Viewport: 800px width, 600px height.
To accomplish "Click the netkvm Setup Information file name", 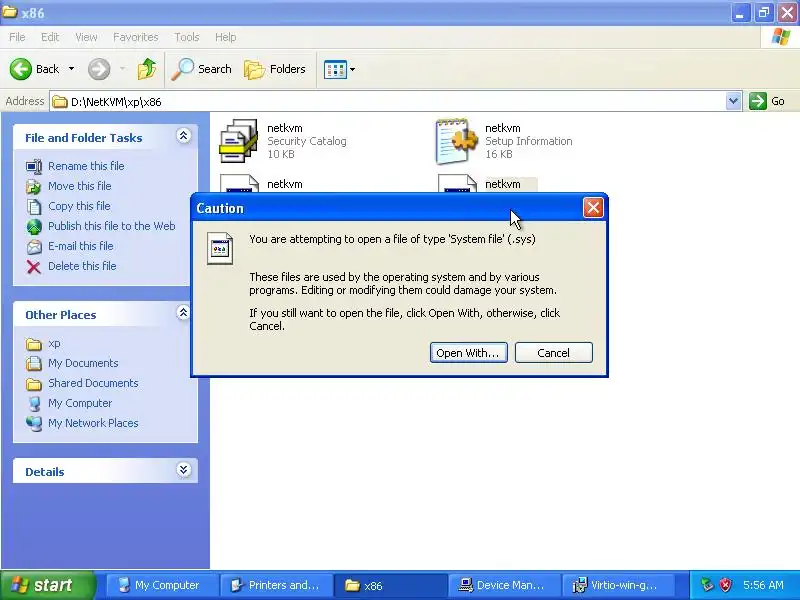I will 503,128.
